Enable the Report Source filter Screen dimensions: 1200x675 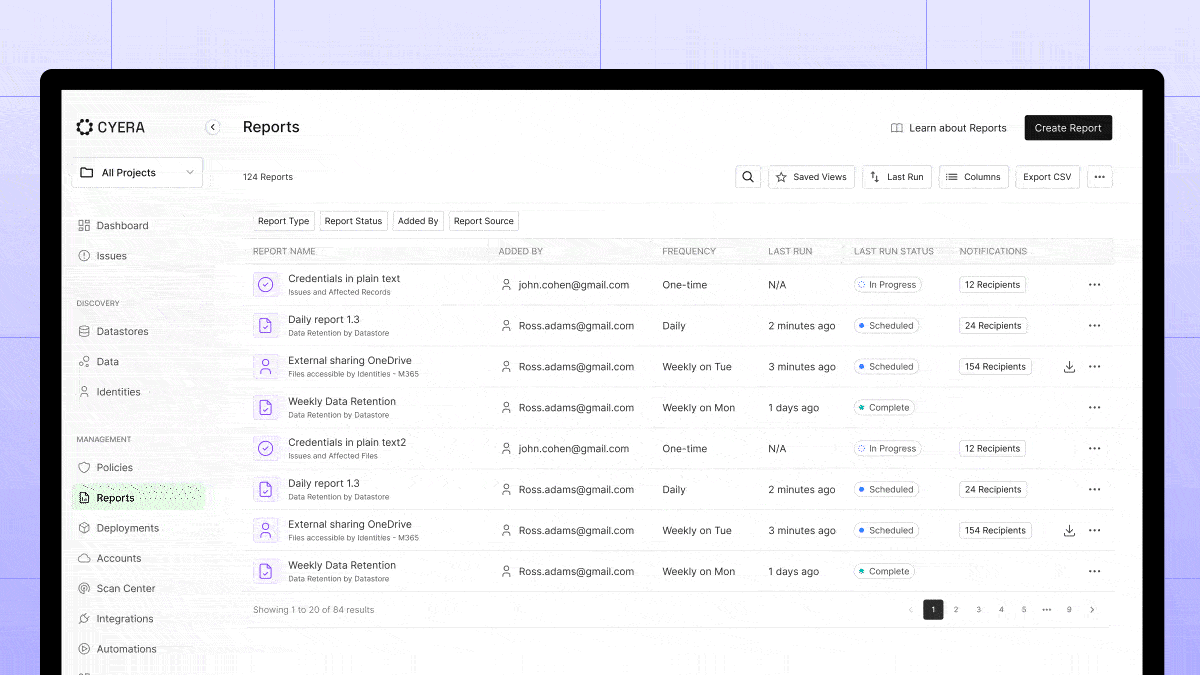click(483, 220)
